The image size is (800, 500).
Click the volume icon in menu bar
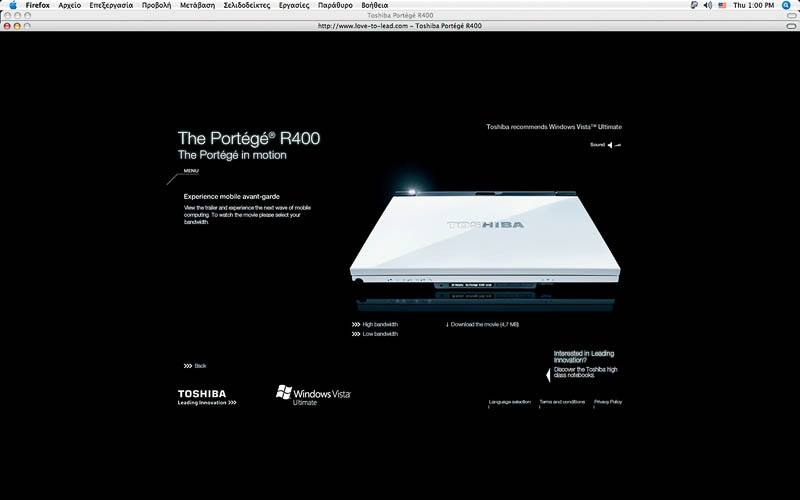(x=708, y=5)
